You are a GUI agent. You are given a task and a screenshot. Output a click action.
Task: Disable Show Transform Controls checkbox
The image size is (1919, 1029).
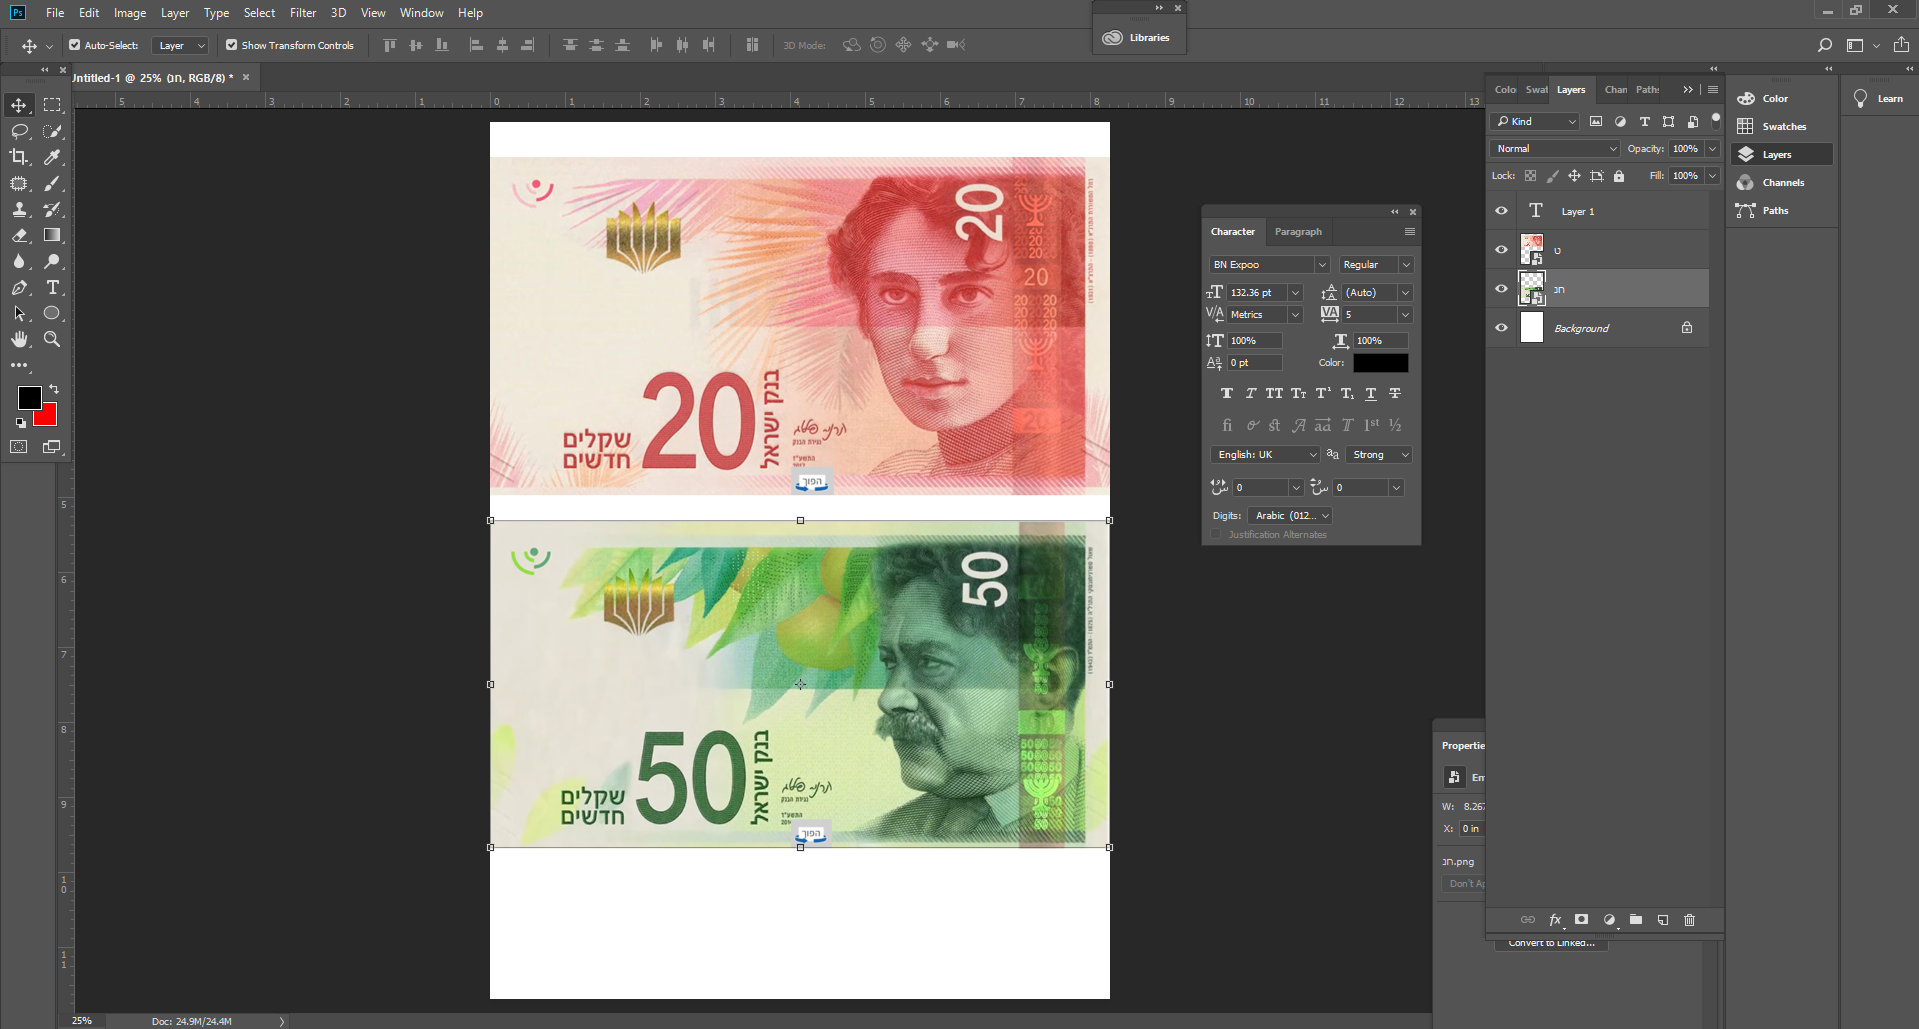coord(232,45)
